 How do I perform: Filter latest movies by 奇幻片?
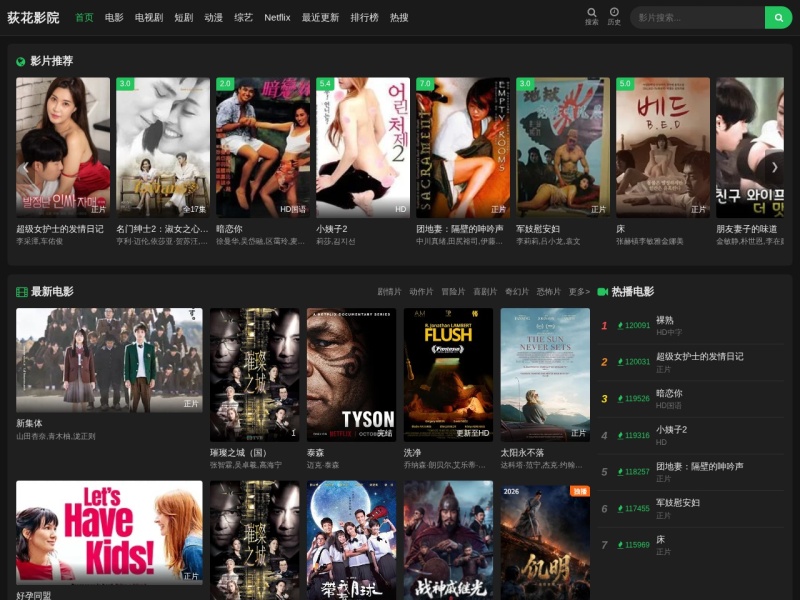pos(517,292)
